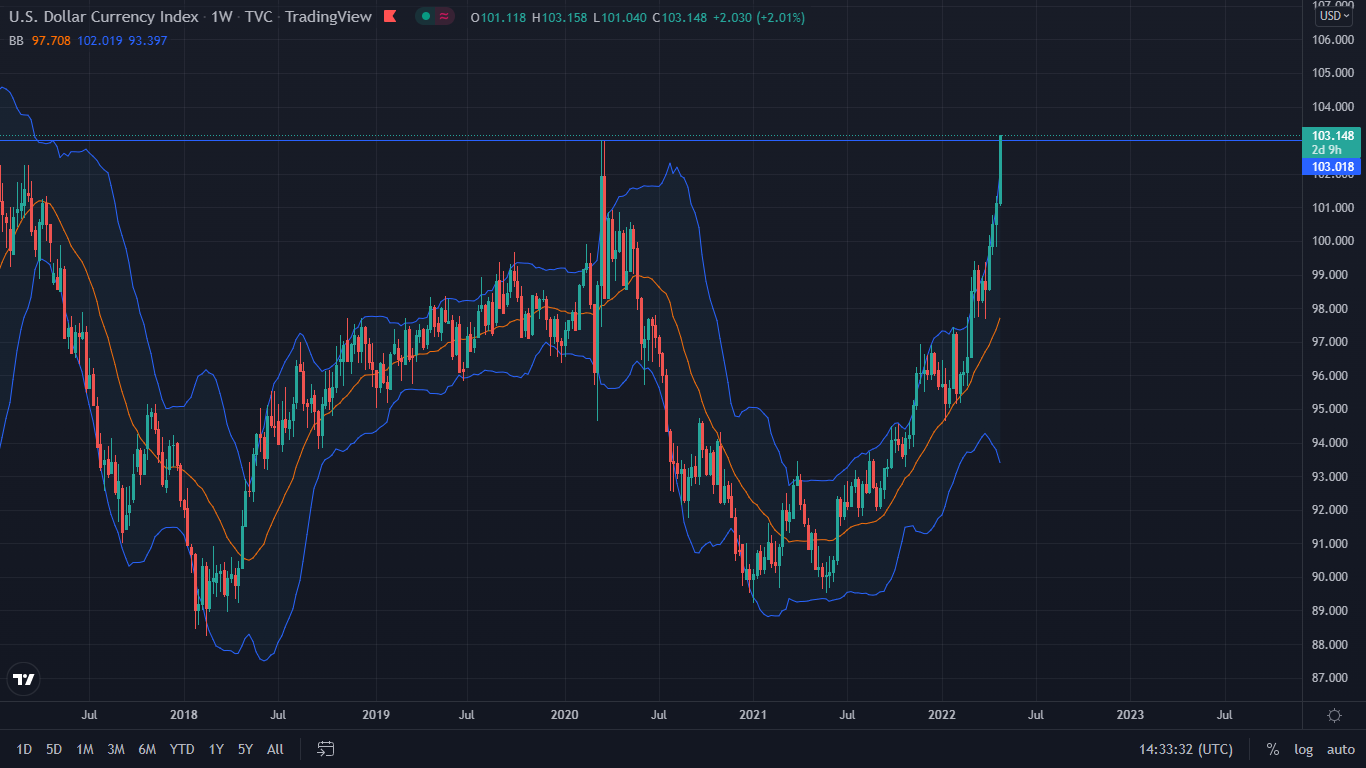Viewport: 1366px width, 768px height.
Task: Select the All time range
Action: (275, 749)
